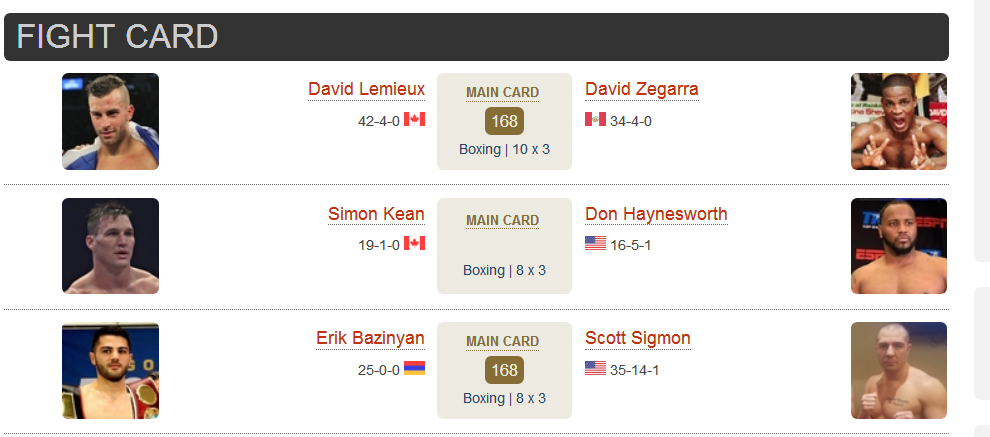Open David Lemieux fighter profile link

coord(366,89)
